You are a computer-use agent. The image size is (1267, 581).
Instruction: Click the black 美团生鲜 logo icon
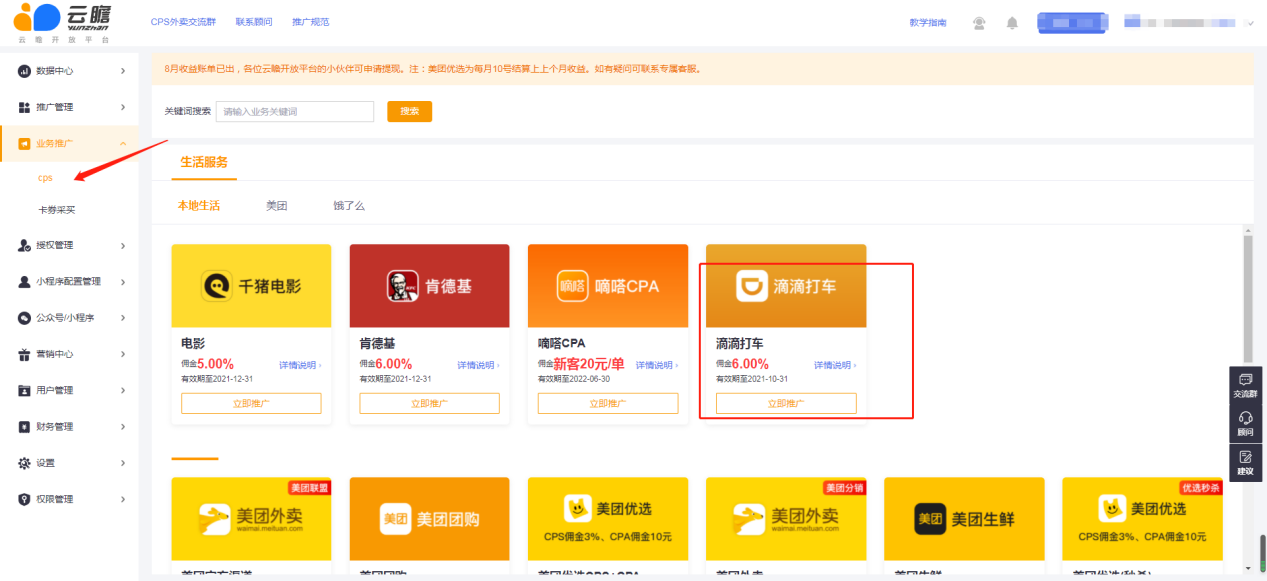[x=930, y=519]
